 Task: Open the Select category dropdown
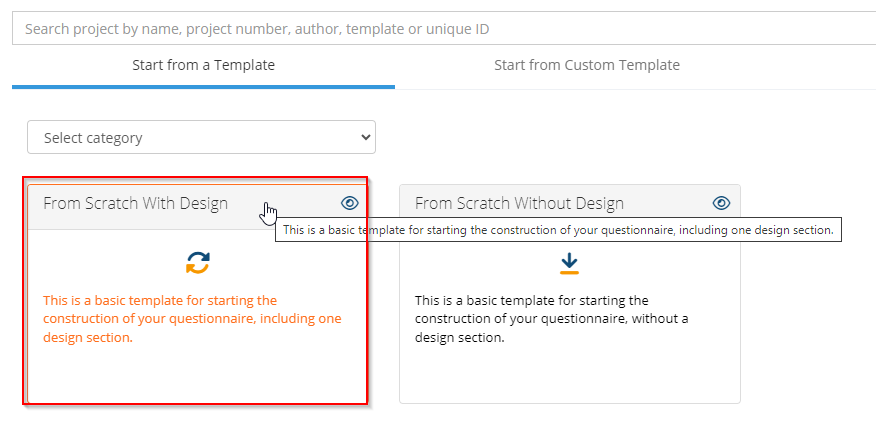click(201, 138)
